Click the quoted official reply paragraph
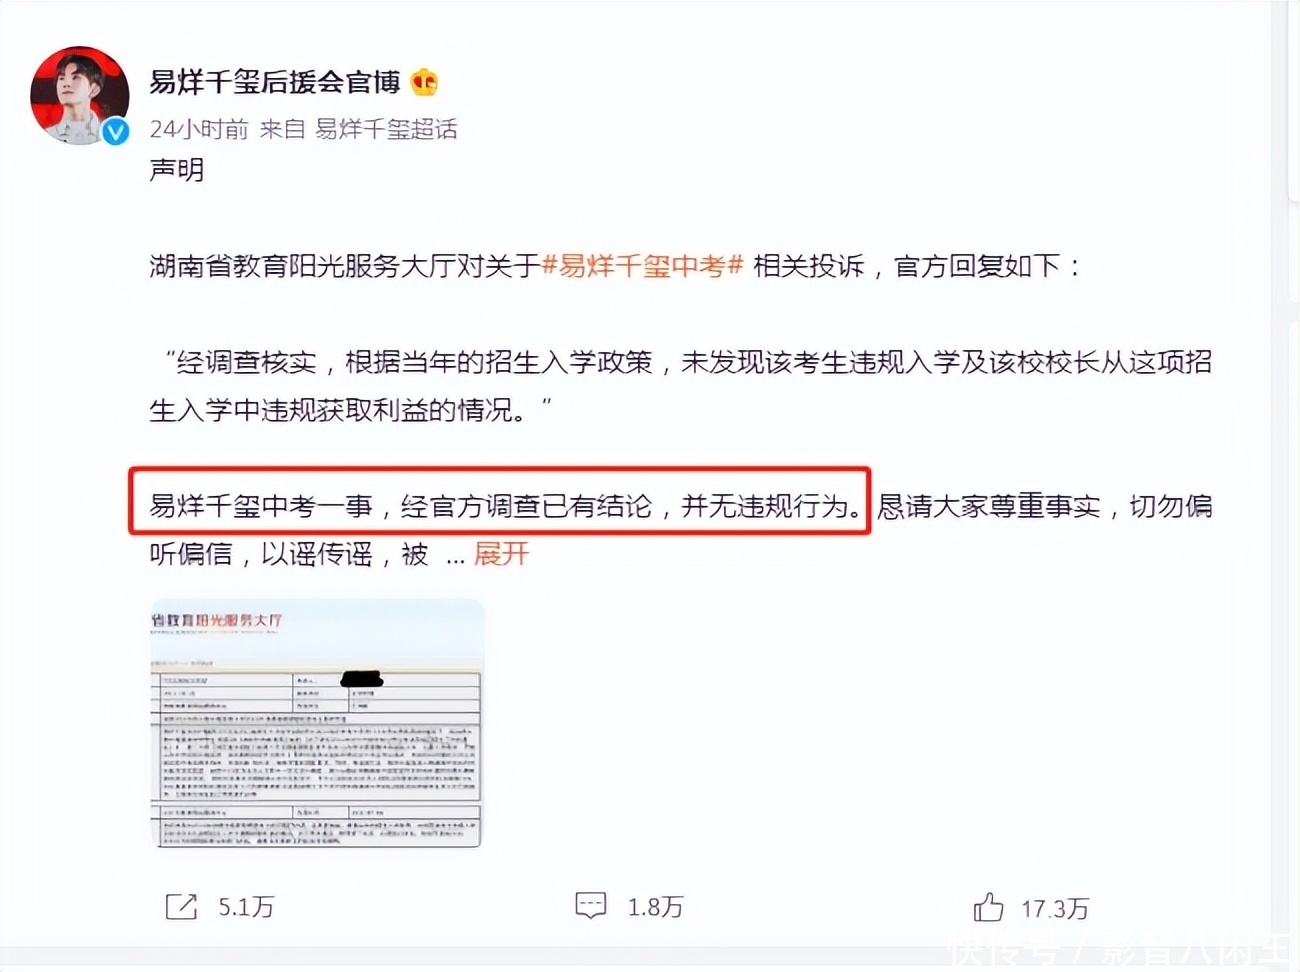 680,385
